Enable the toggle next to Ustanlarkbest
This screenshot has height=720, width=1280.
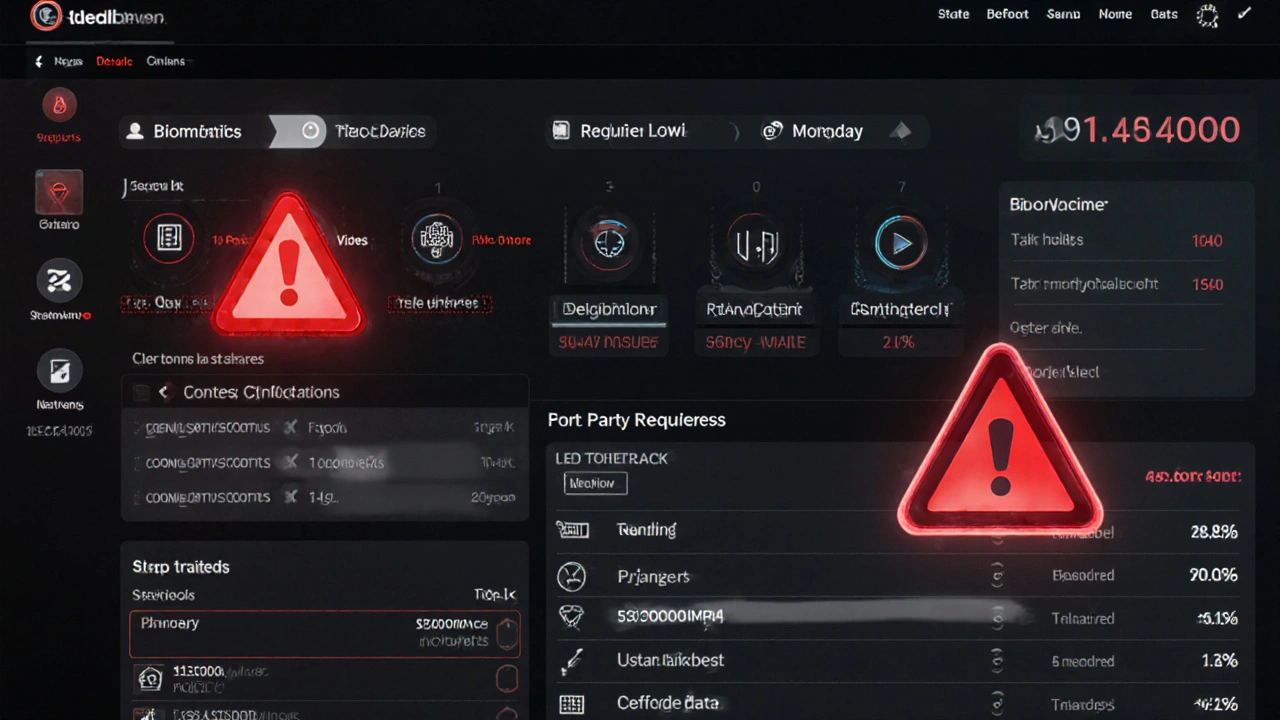point(996,660)
